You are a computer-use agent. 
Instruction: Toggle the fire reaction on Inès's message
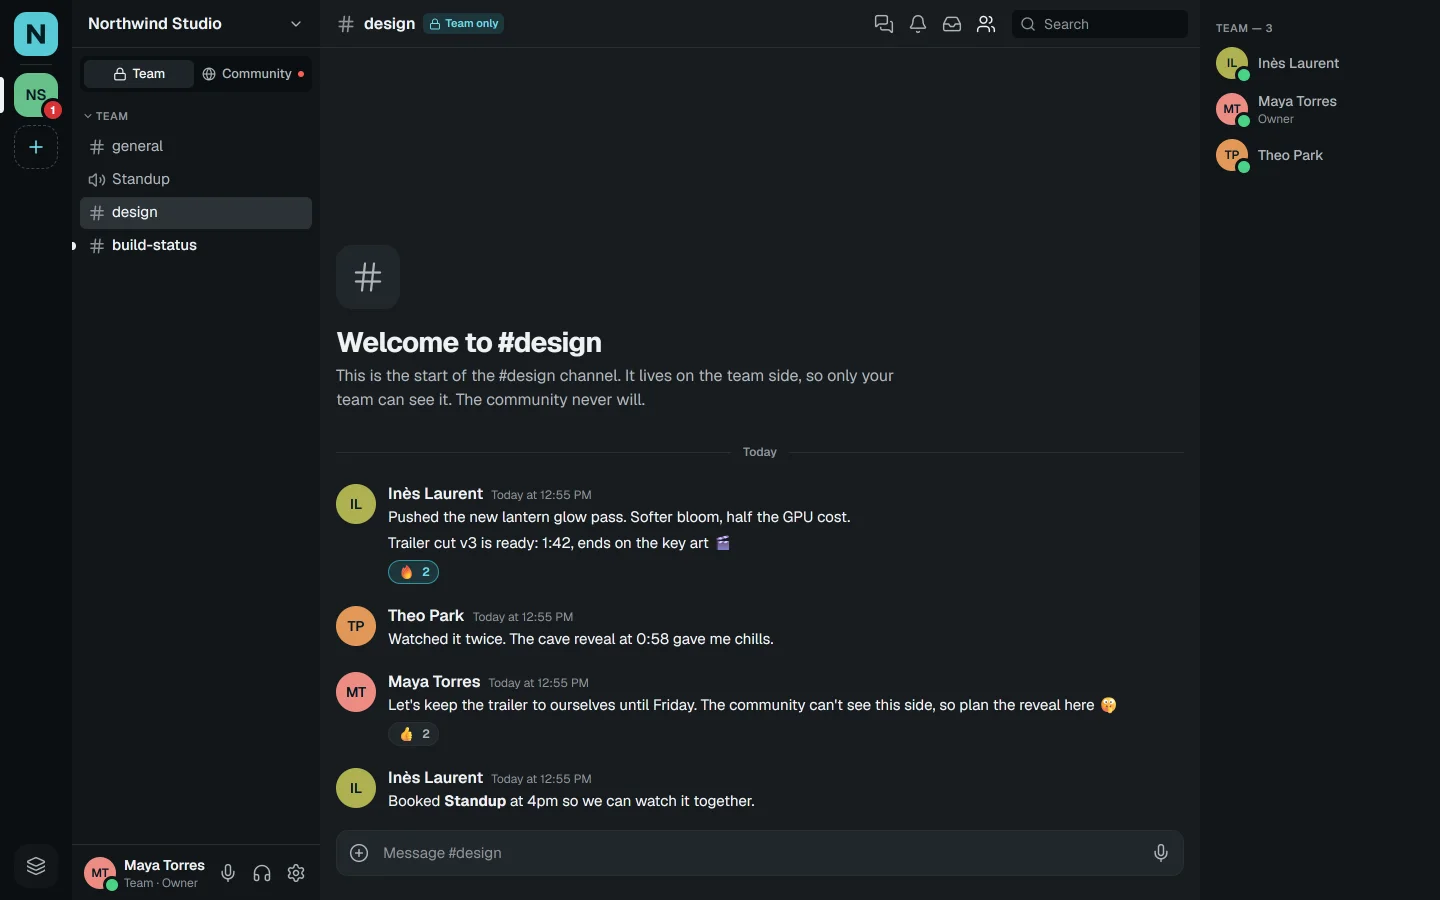(x=414, y=572)
